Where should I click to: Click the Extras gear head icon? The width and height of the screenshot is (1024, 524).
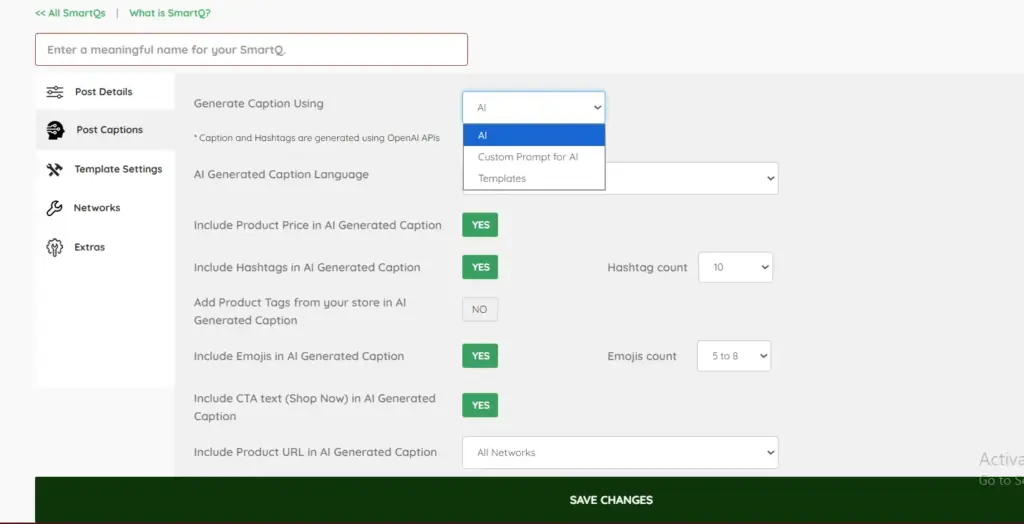click(55, 247)
